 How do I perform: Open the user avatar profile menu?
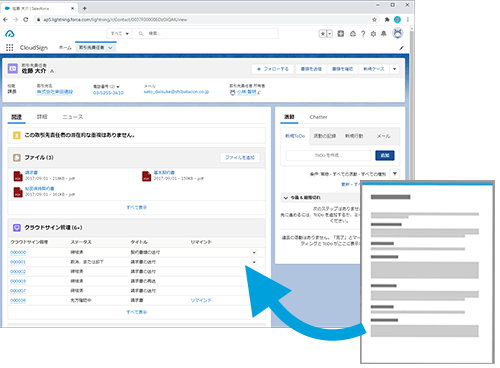[398, 33]
